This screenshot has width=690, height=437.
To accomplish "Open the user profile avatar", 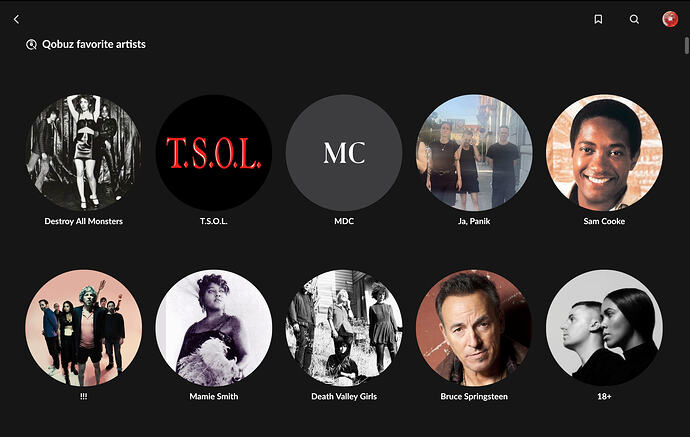I will pos(670,19).
